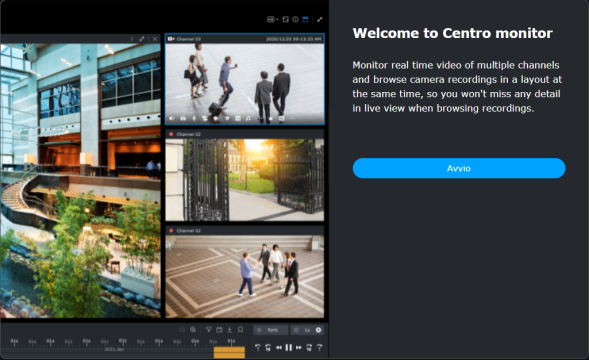The image size is (589, 360).
Task: Click the bookmark icon above the timeline
Action: (x=240, y=330)
